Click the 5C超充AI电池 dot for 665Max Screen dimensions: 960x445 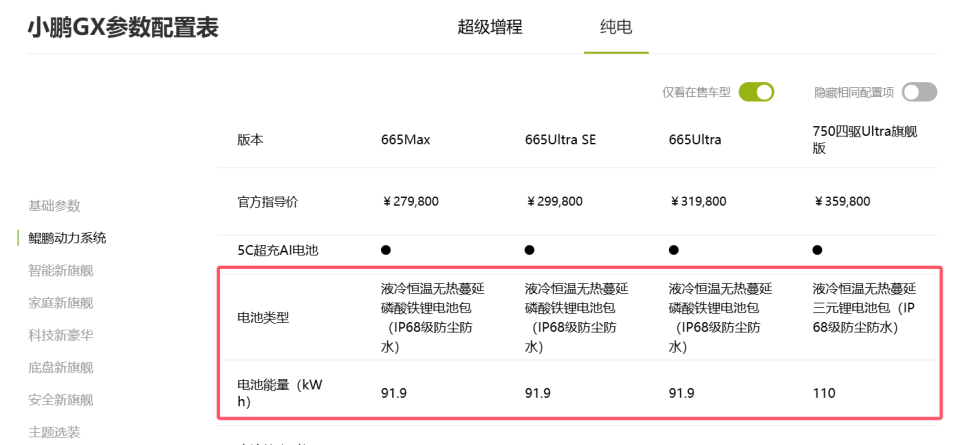pos(386,250)
